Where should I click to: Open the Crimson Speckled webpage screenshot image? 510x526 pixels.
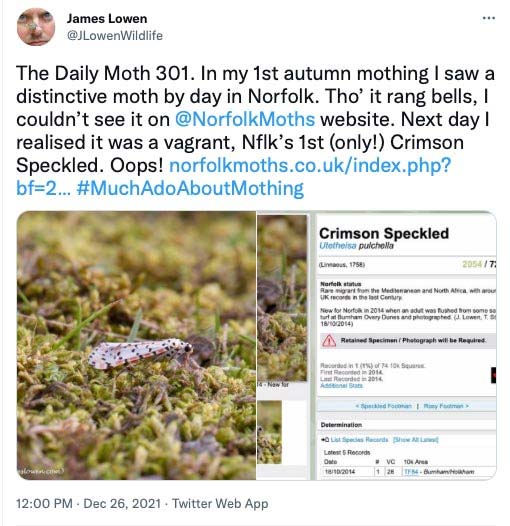click(x=376, y=345)
